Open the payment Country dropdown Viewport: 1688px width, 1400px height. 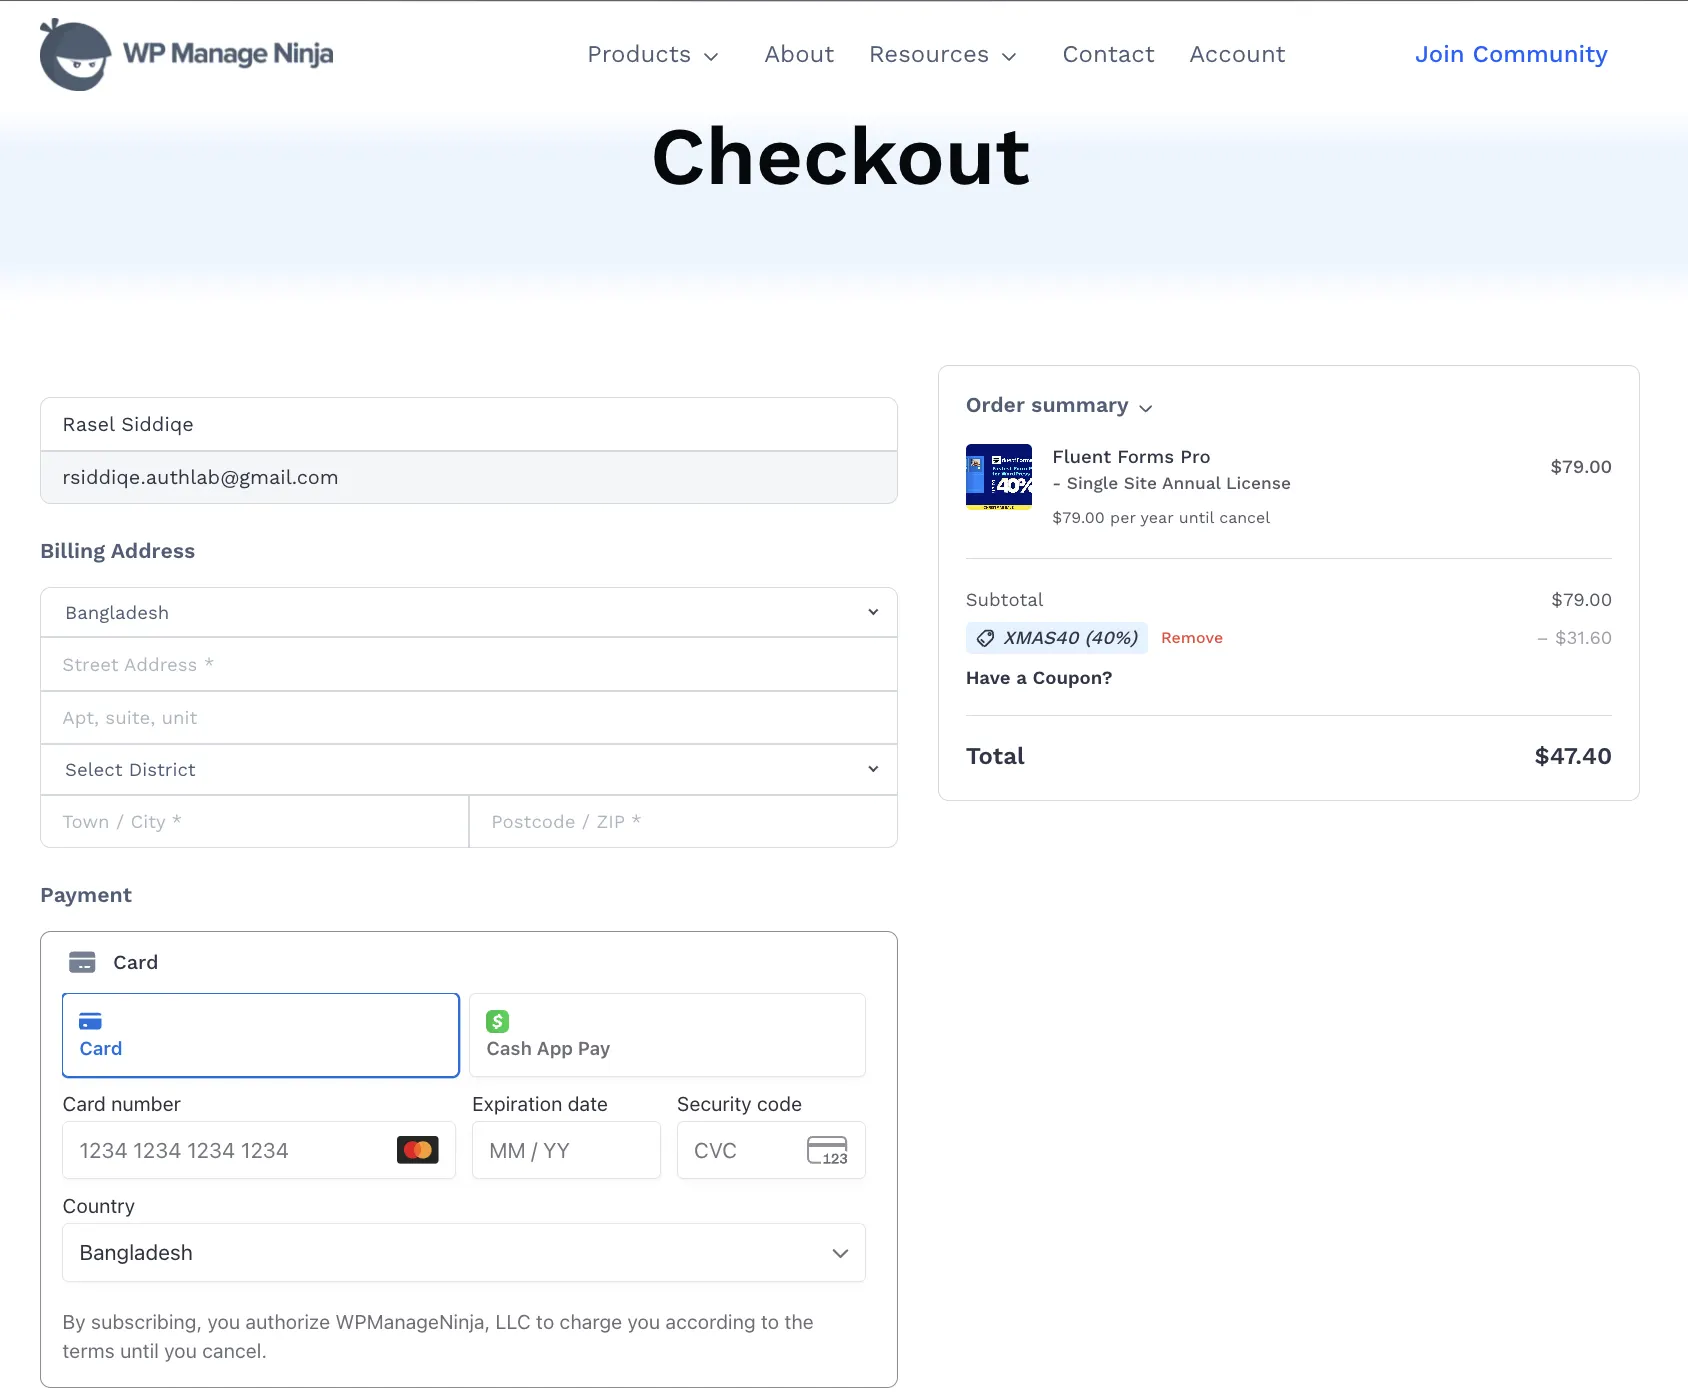463,1252
